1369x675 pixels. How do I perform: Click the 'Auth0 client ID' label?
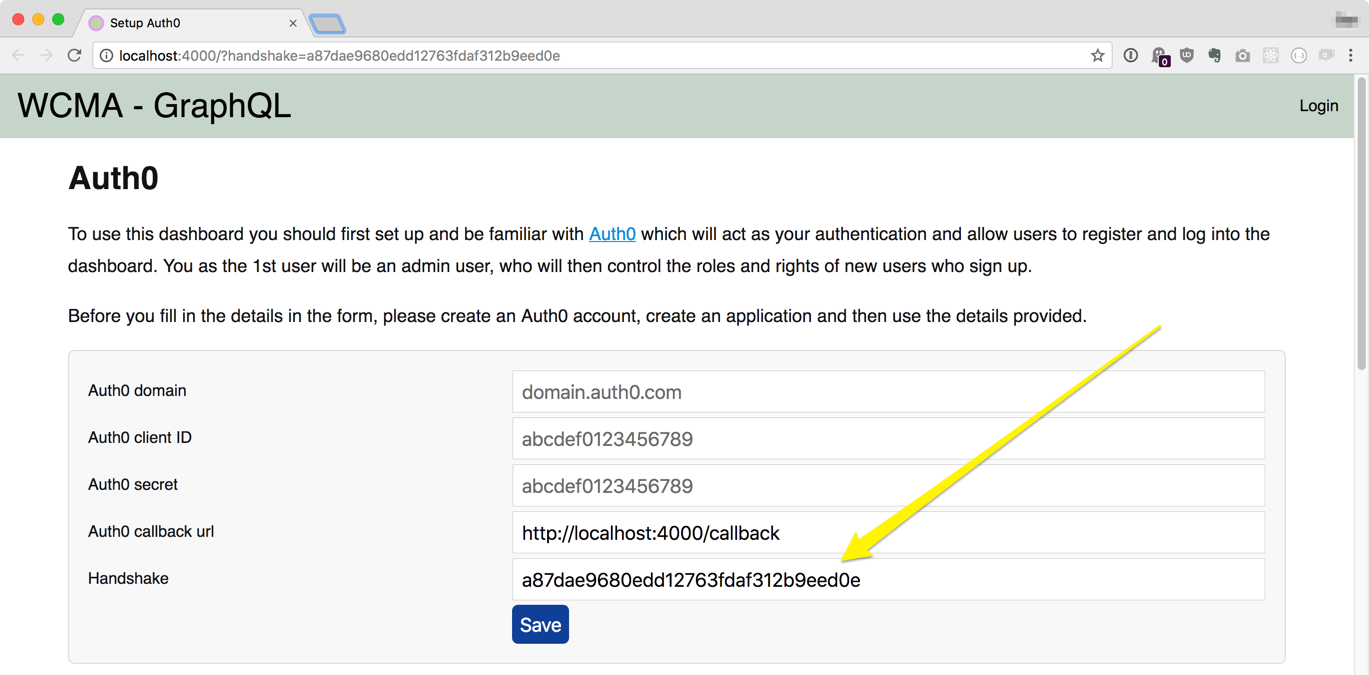tap(140, 438)
